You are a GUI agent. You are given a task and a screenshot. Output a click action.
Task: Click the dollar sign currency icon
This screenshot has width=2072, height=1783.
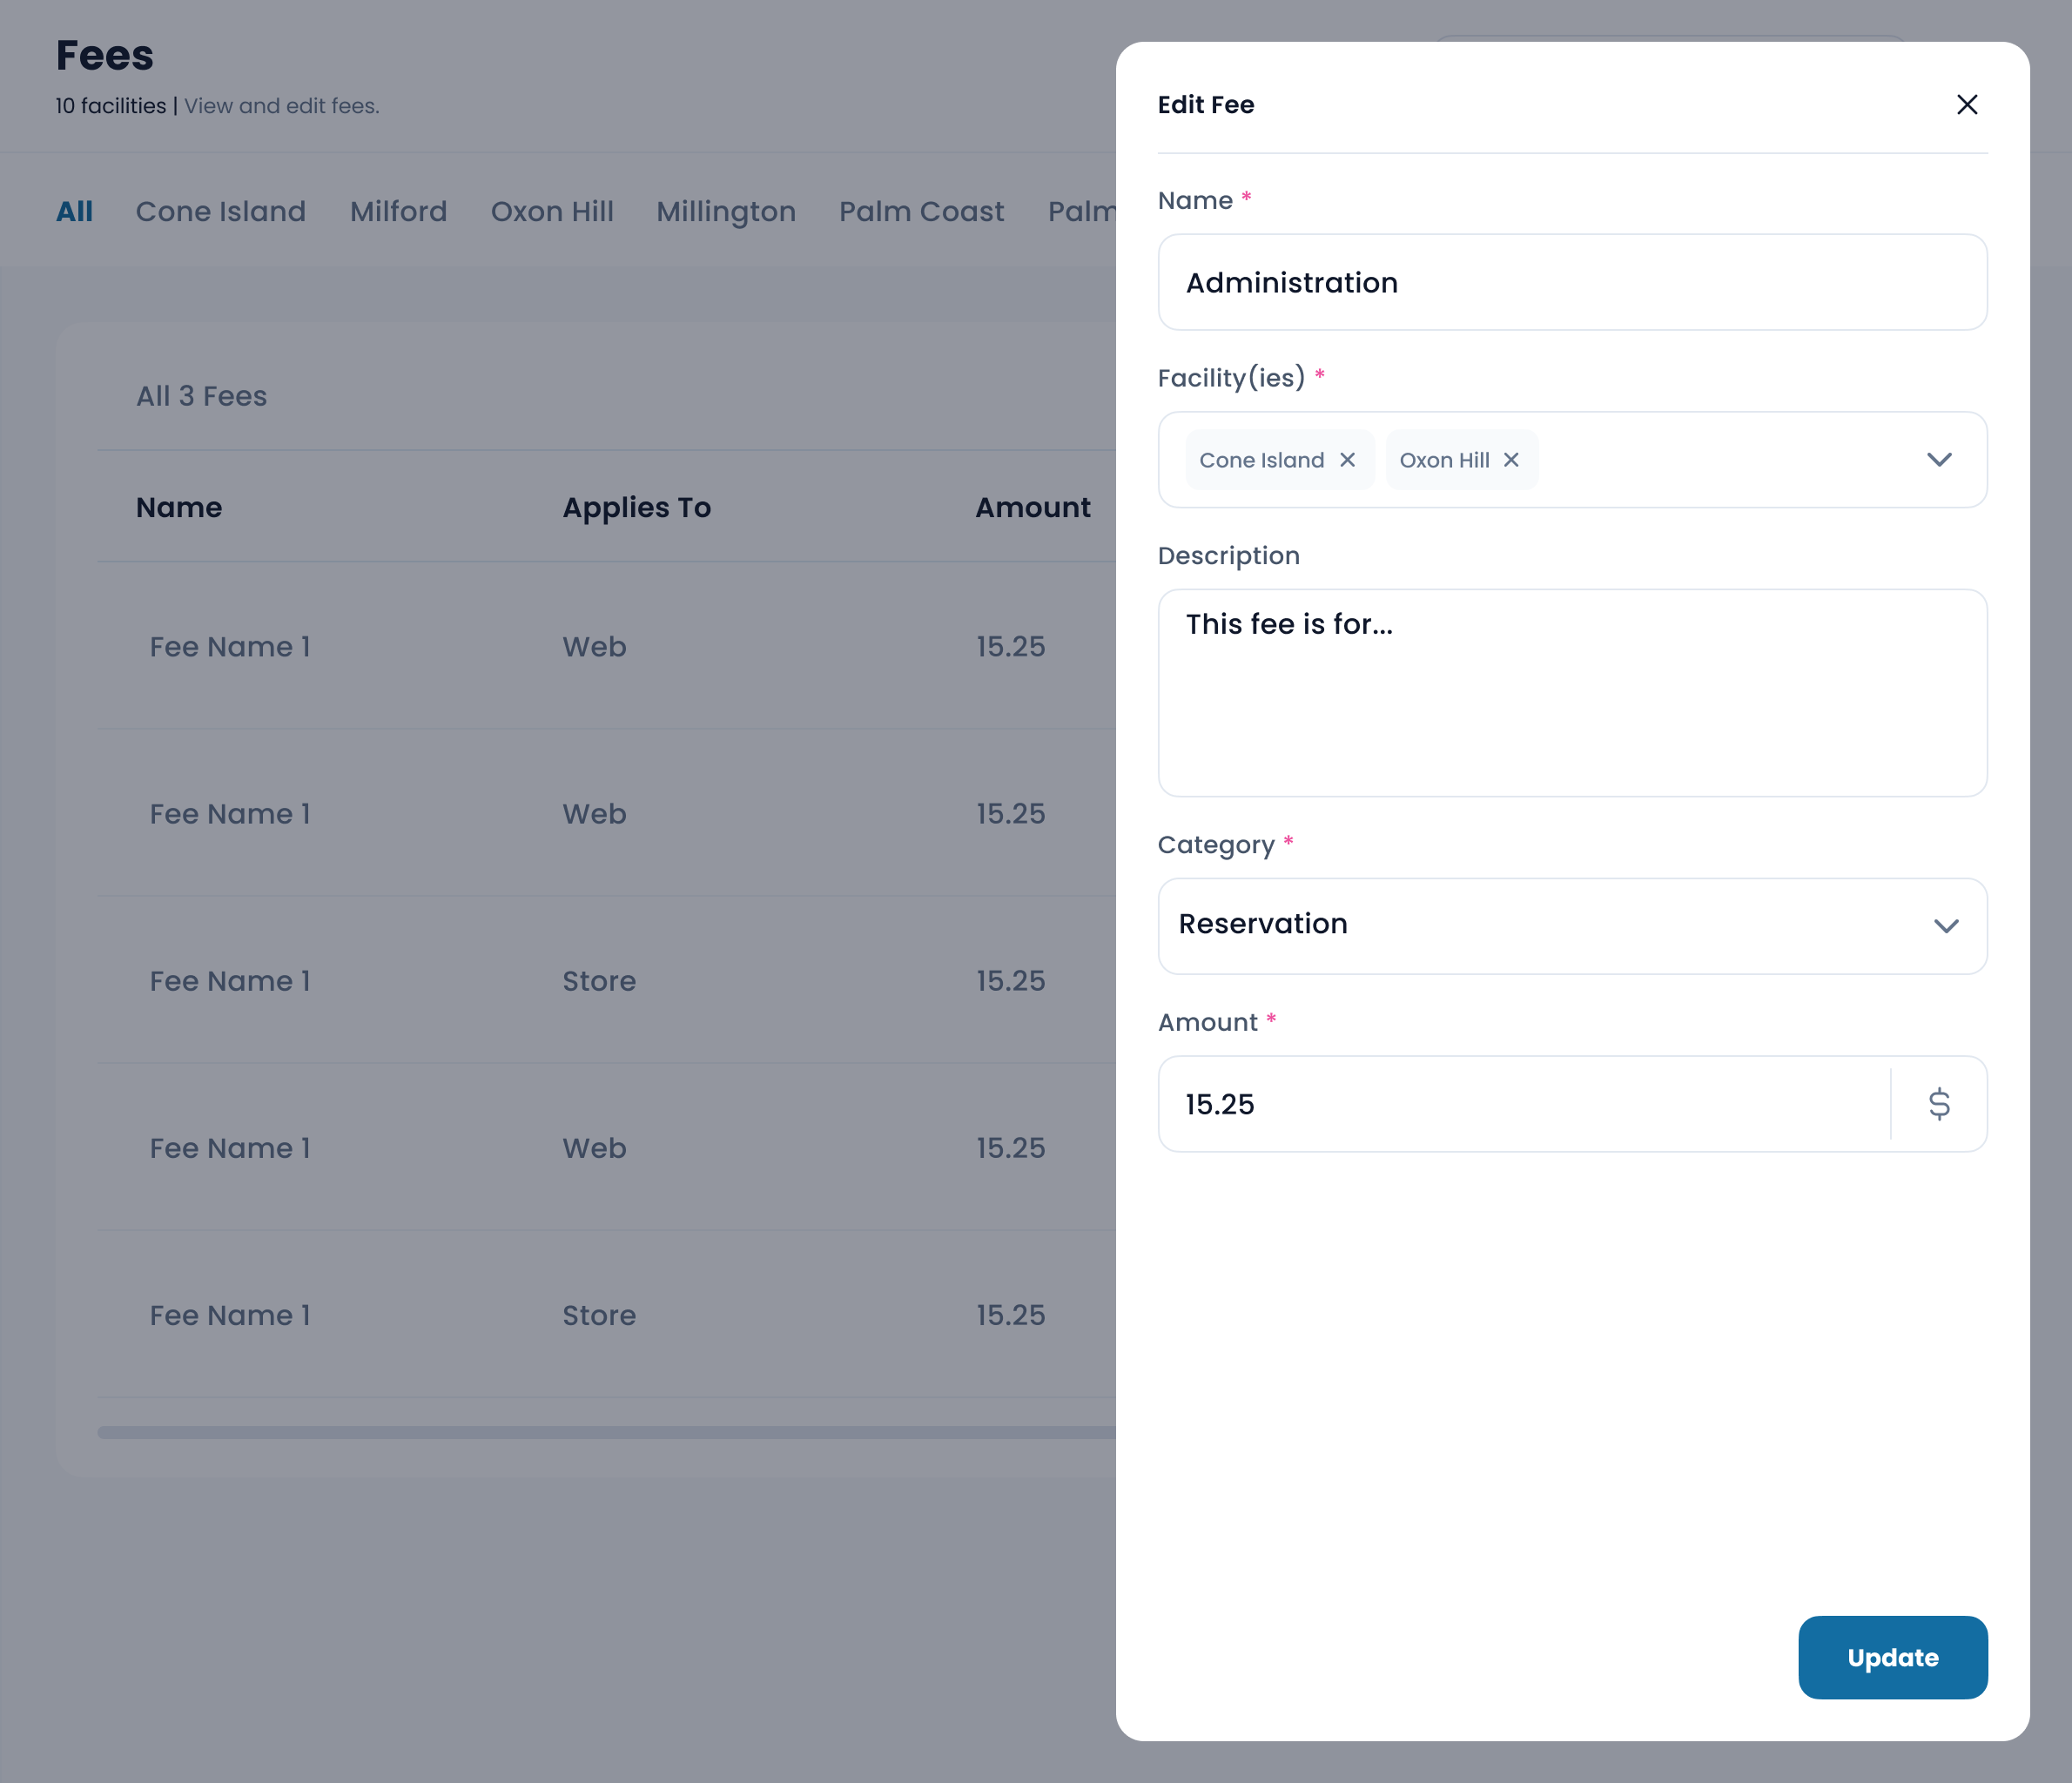tap(1938, 1104)
